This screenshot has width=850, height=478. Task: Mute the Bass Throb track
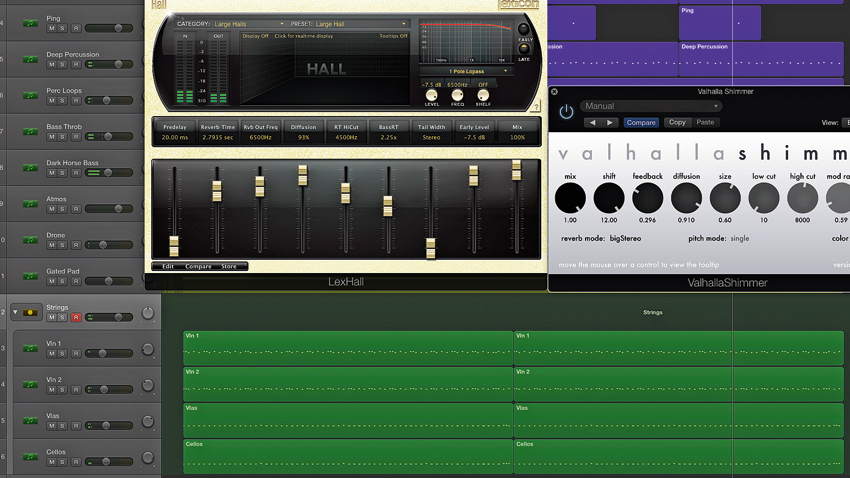point(51,137)
